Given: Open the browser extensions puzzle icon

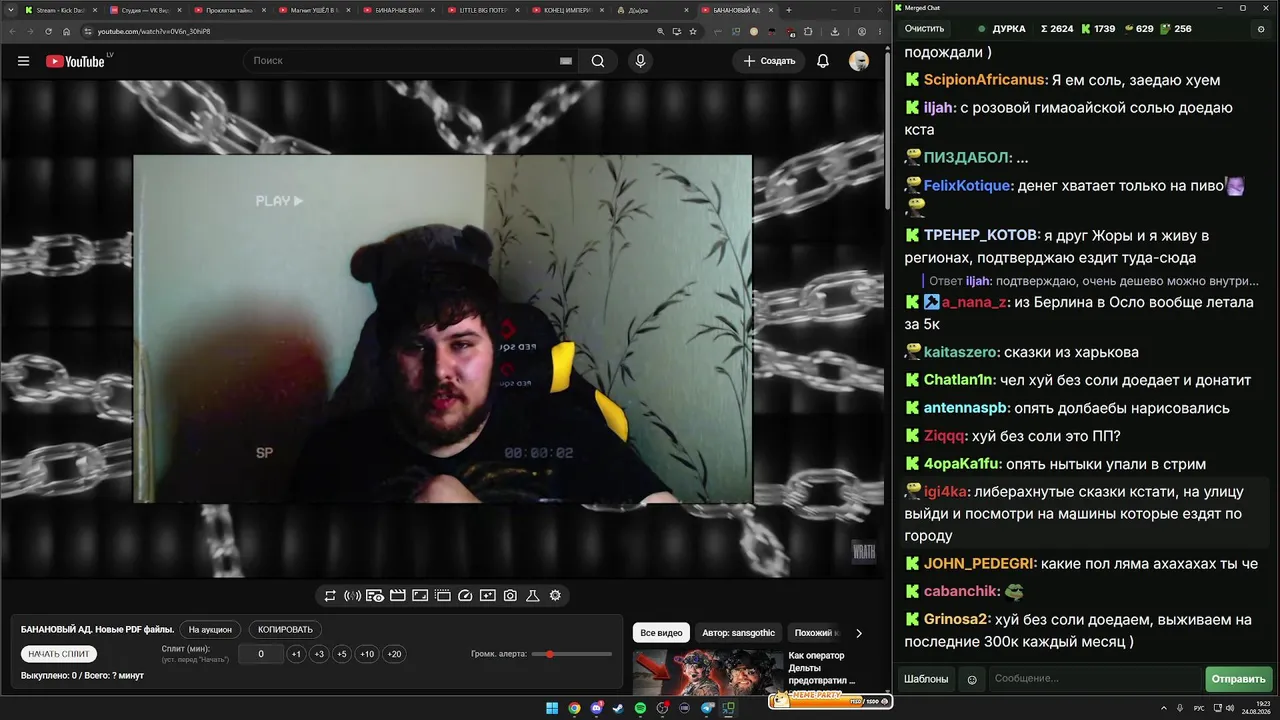Looking at the screenshot, I should [x=809, y=31].
